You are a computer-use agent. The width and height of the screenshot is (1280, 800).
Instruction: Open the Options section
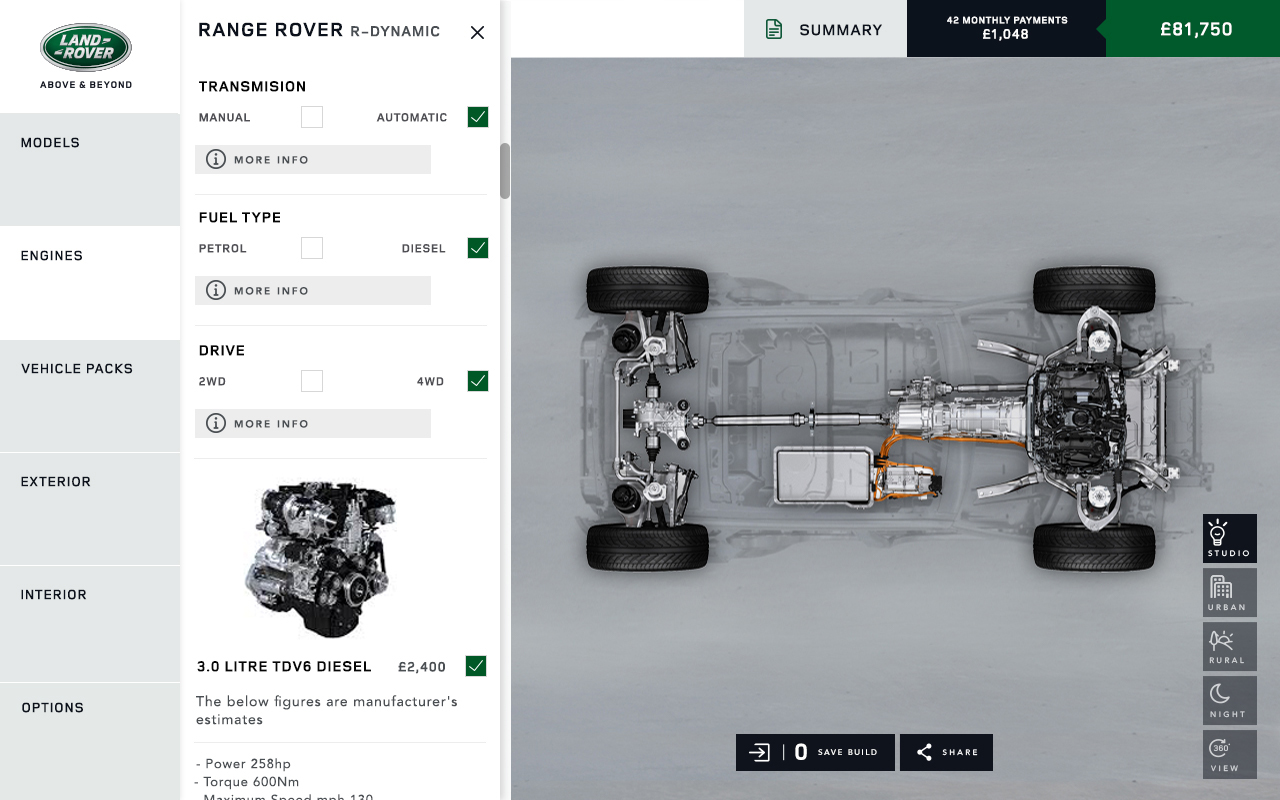tap(90, 741)
